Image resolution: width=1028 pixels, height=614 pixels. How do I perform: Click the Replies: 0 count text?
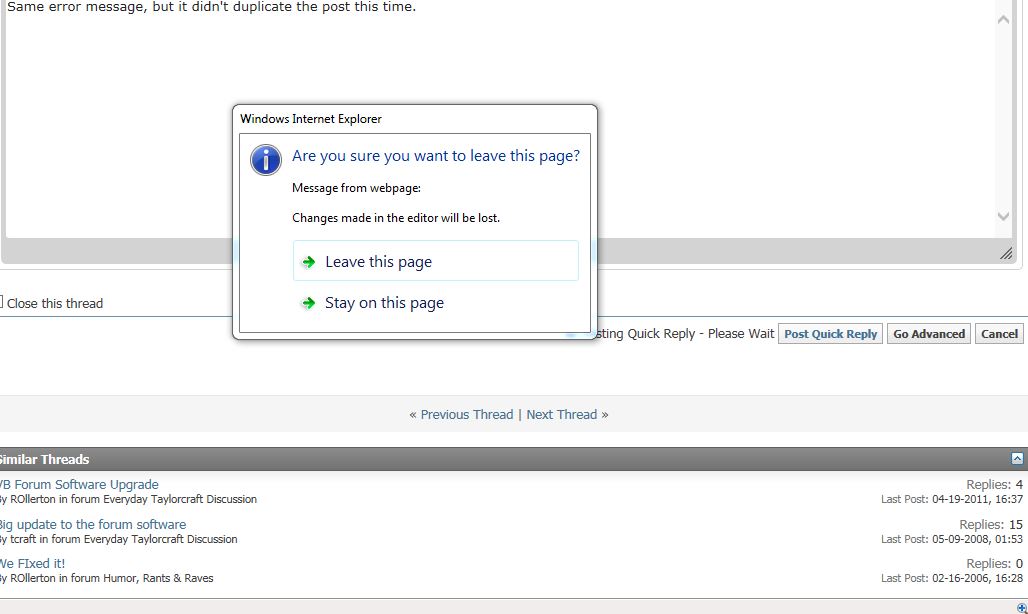[x=995, y=564]
